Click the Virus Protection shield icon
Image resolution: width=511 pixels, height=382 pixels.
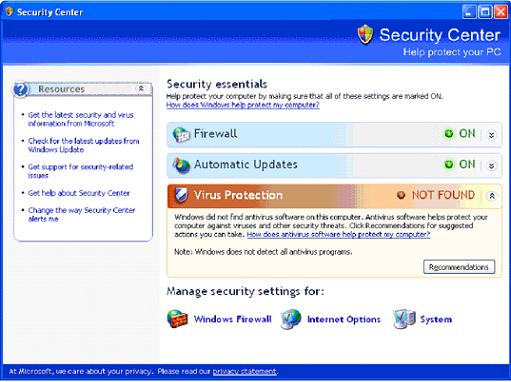(181, 195)
